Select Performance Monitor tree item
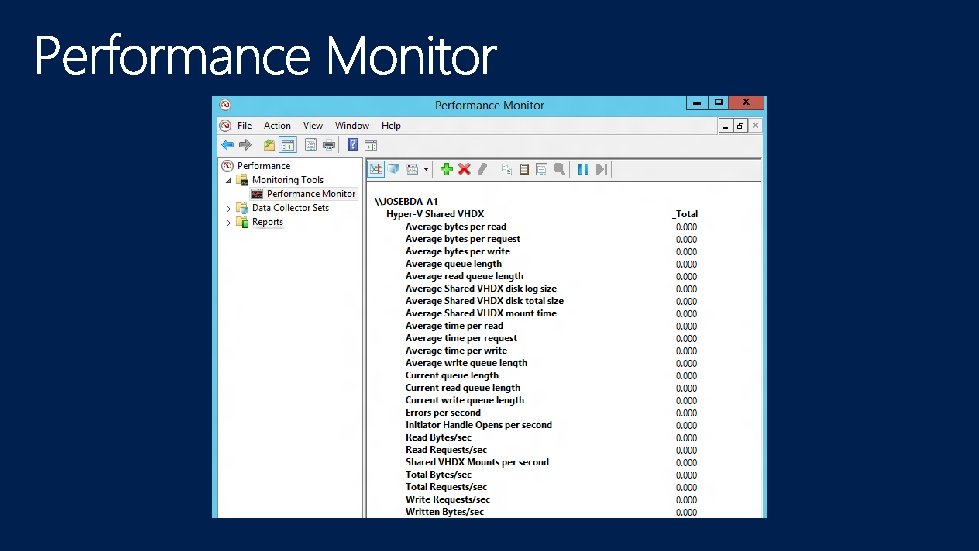The height and width of the screenshot is (551, 979). click(x=311, y=193)
